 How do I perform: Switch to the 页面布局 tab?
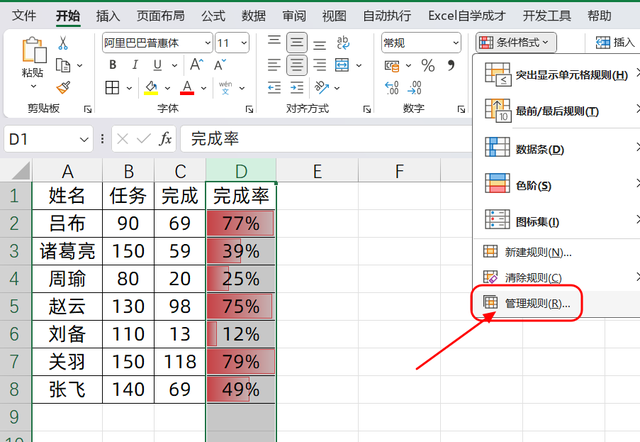[160, 16]
